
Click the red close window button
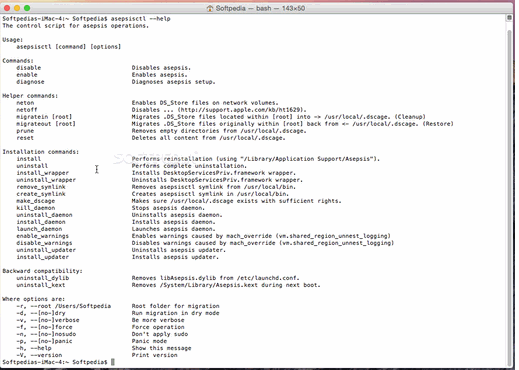click(x=7, y=8)
